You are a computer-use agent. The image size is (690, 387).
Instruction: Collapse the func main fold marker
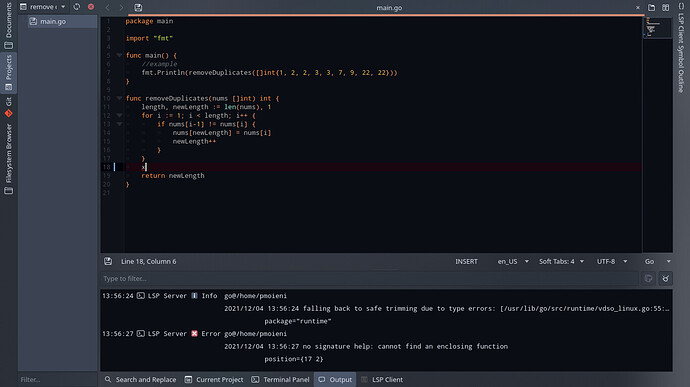(119, 55)
